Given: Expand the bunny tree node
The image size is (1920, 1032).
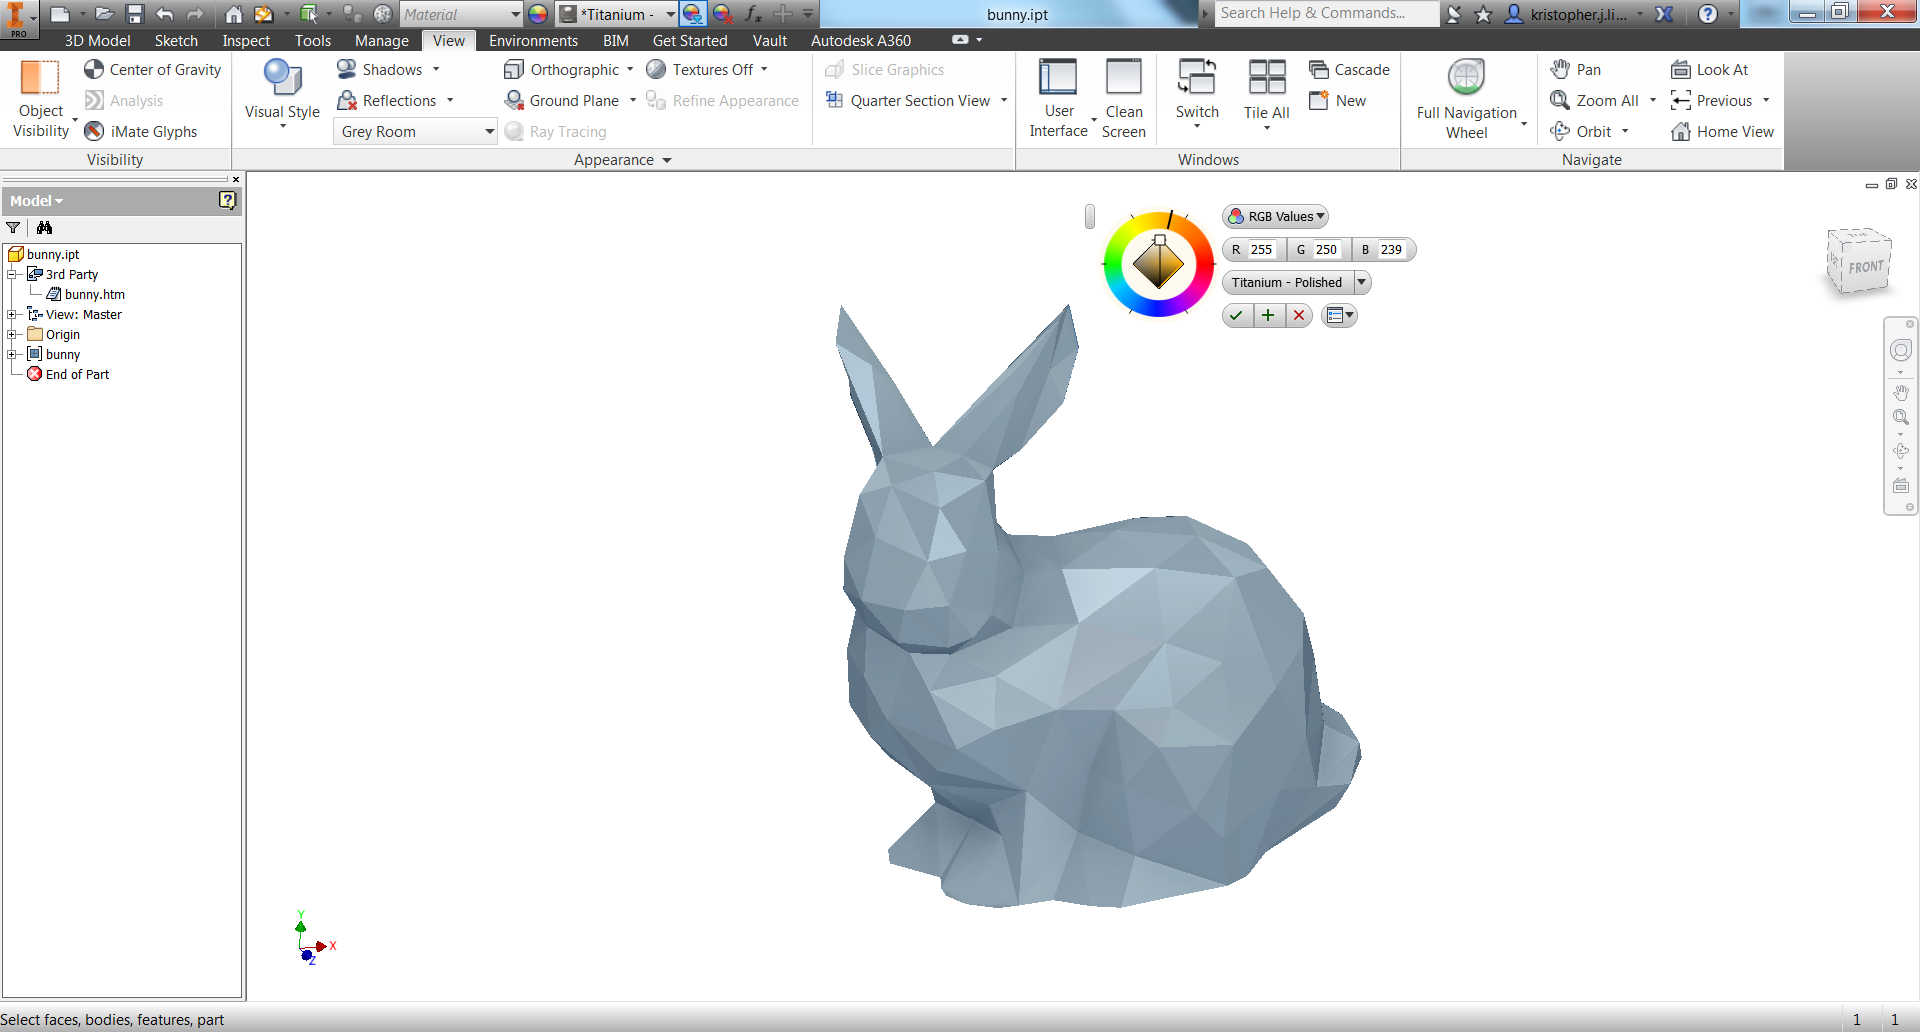Looking at the screenshot, I should 12,354.
